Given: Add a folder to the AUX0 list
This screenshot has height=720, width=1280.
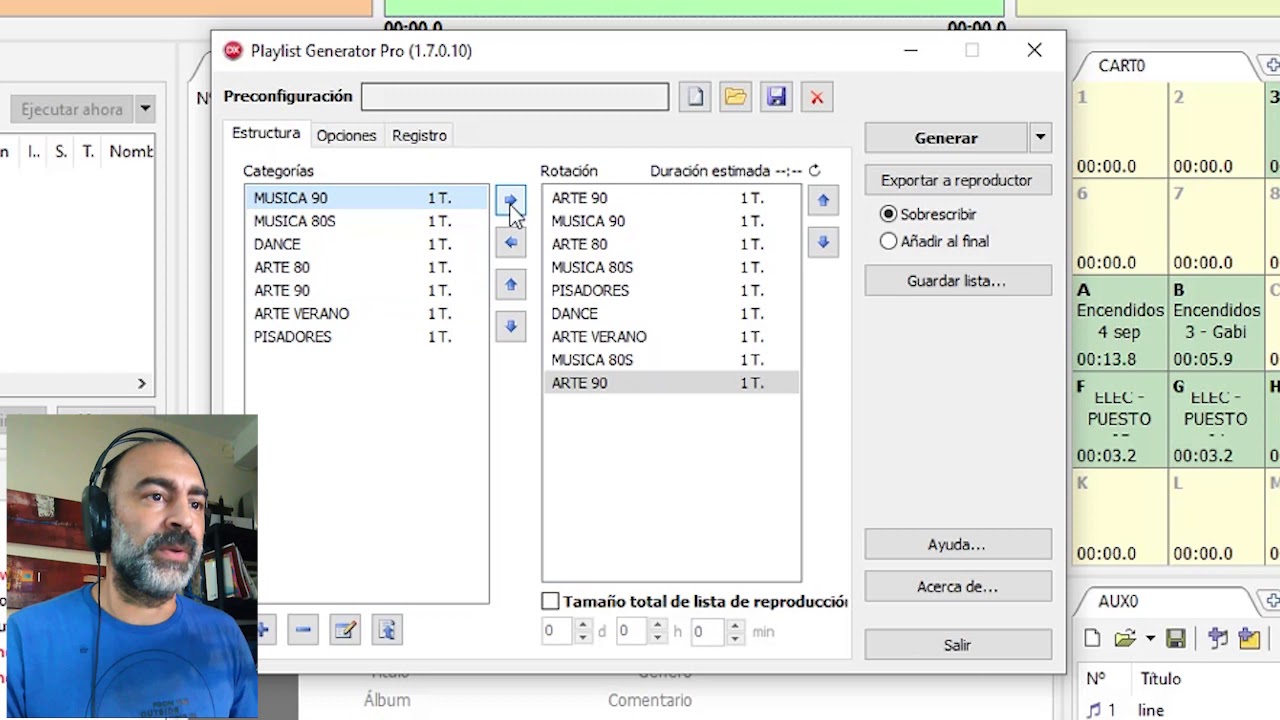Looking at the screenshot, I should click(1249, 638).
